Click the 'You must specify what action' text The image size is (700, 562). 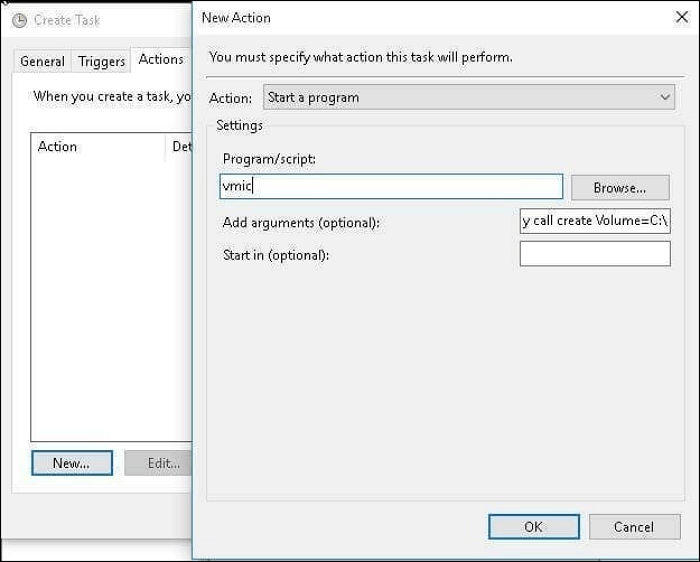361,57
